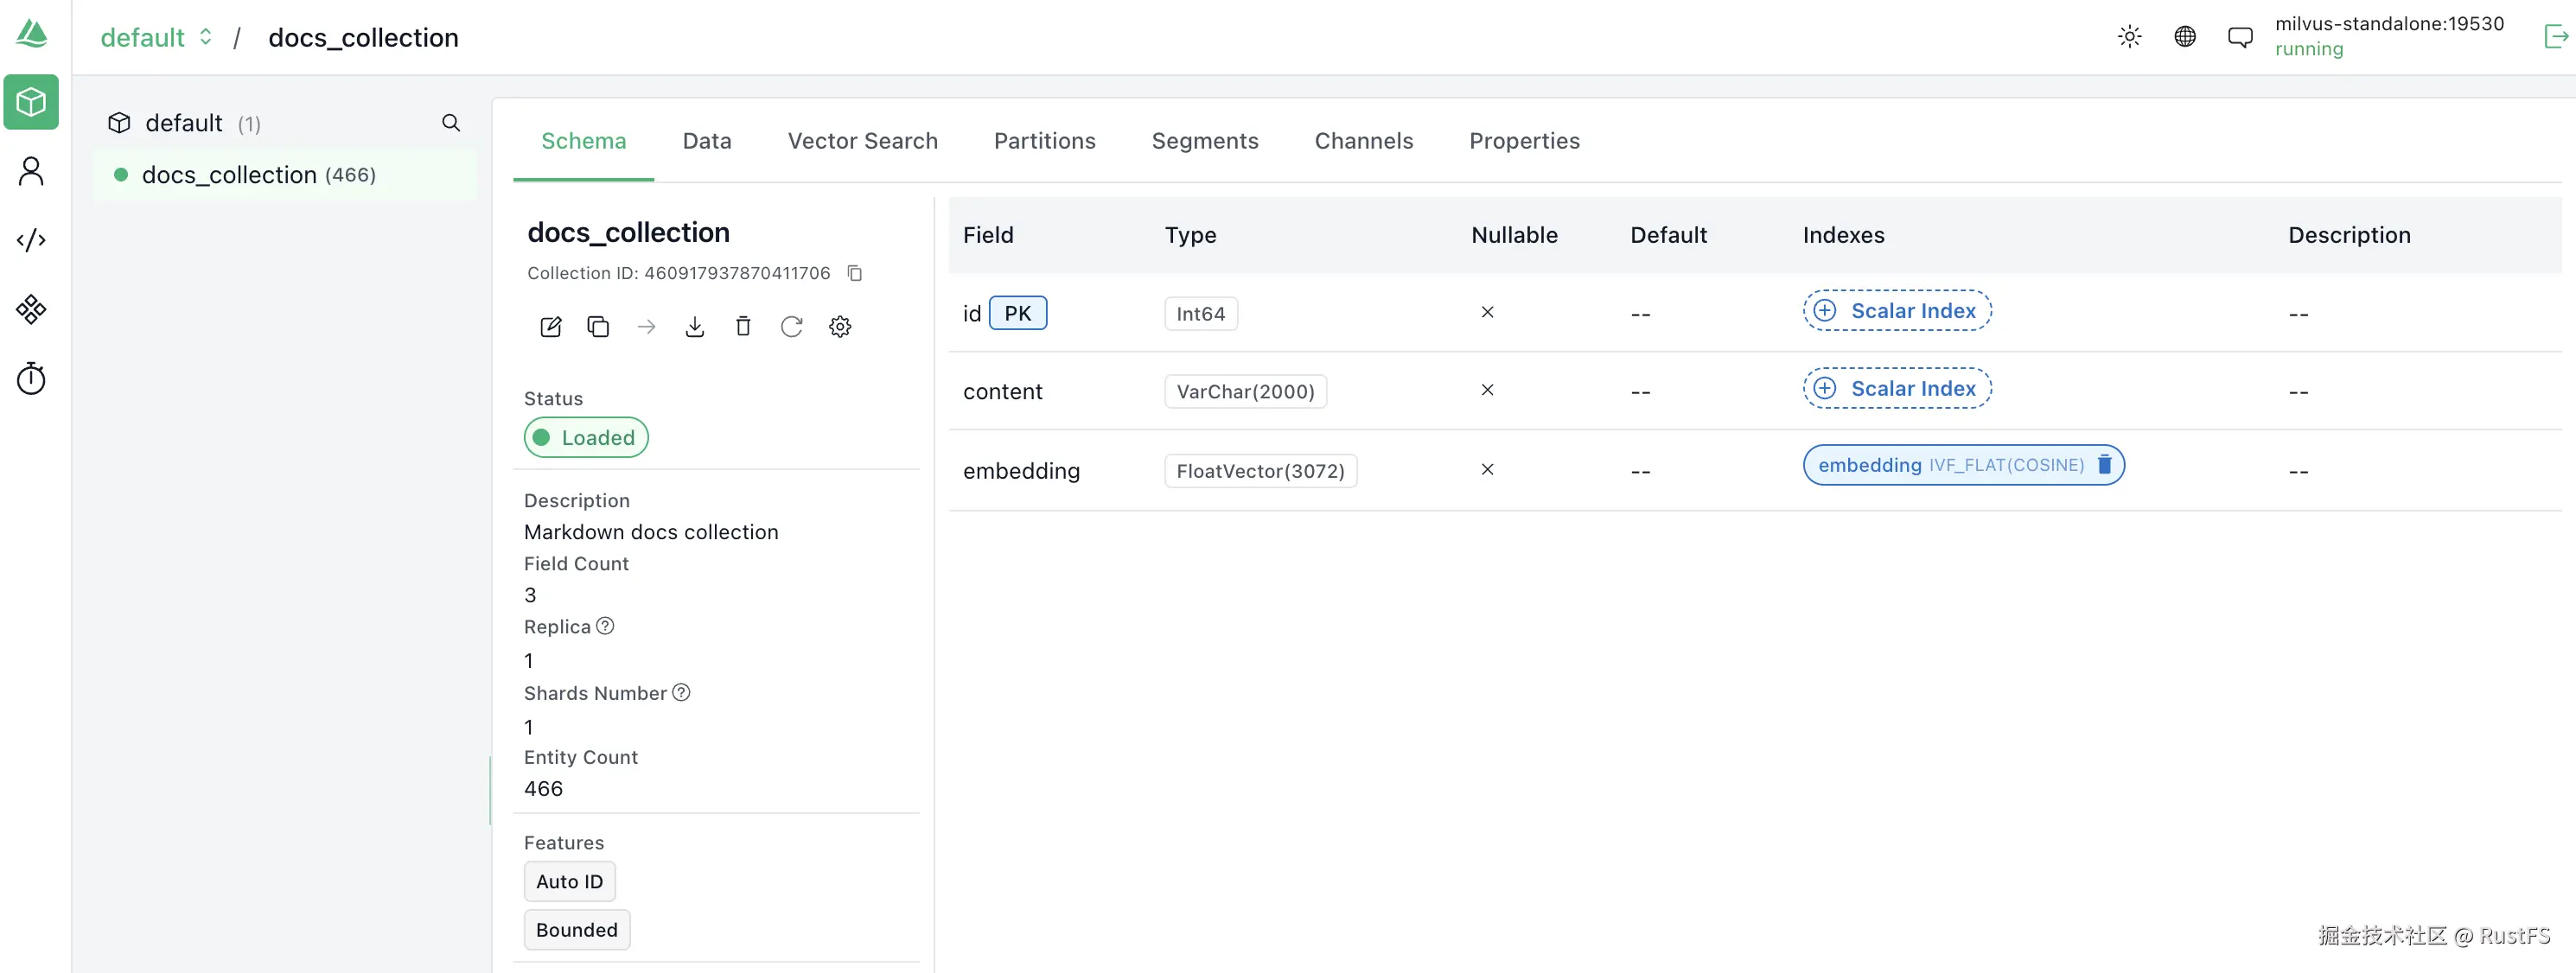The width and height of the screenshot is (2576, 973).
Task: Click the drop collection trash icon
Action: (743, 327)
